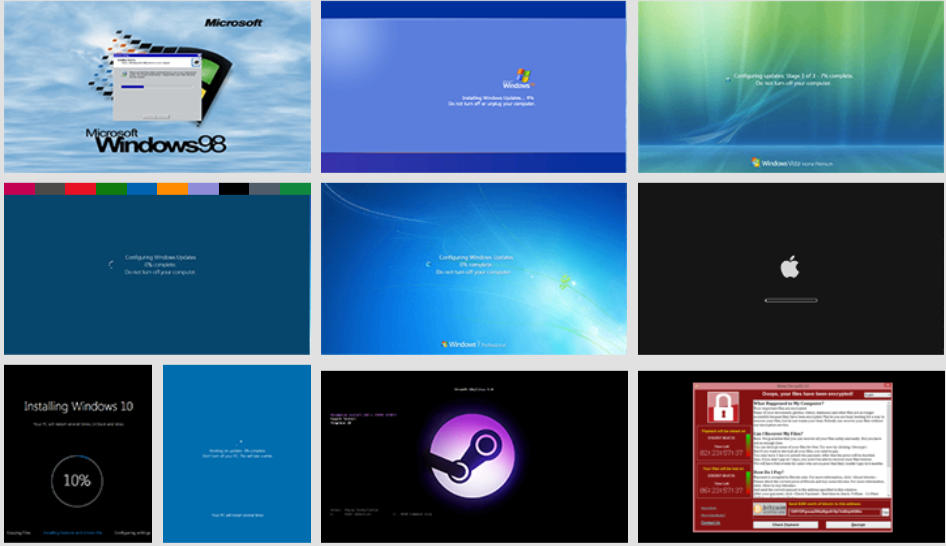The image size is (946, 546).
Task: Open the Windows 98 setup screen thumbnail
Action: [x=157, y=87]
